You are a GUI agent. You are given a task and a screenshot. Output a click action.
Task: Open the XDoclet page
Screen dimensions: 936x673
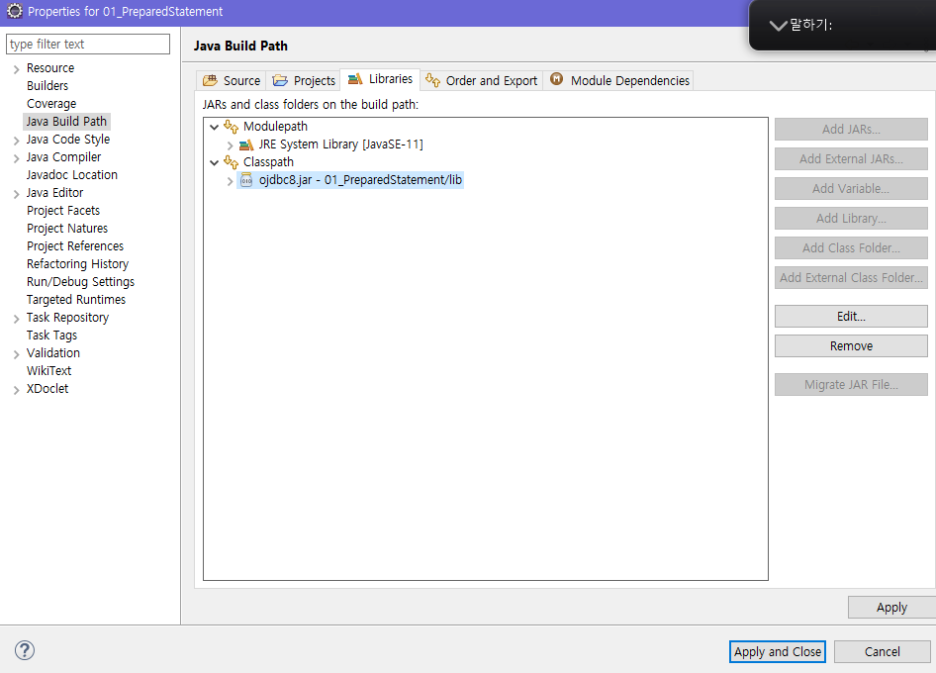coord(47,389)
